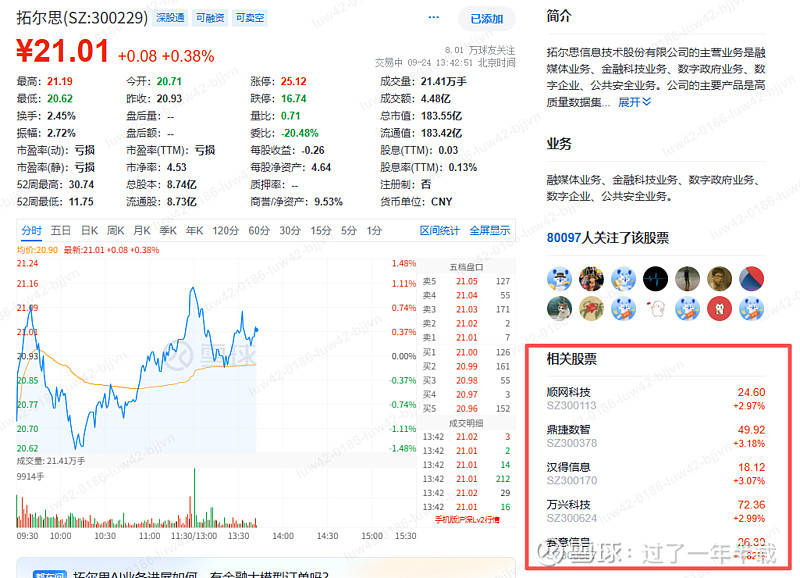
Task: Click the 总市值 value 183.55亿
Action: (x=441, y=116)
